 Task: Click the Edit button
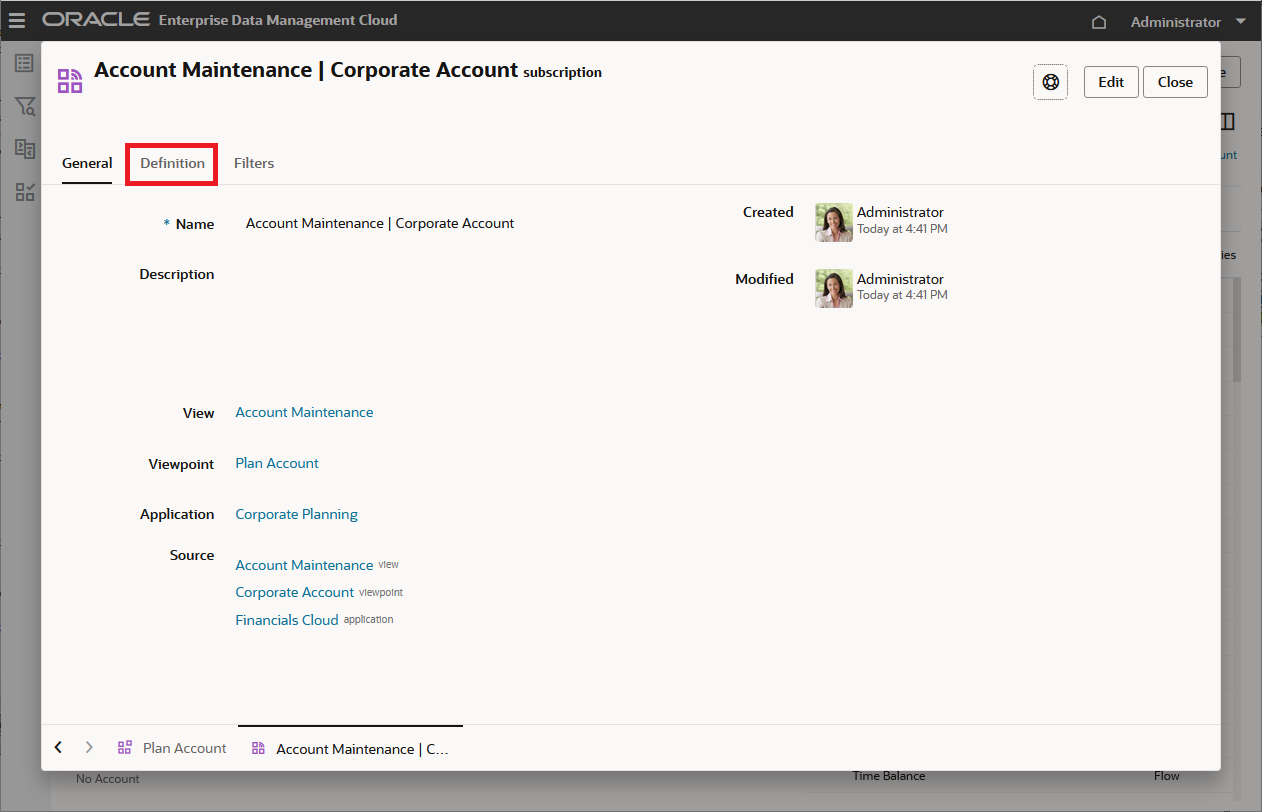tap(1111, 82)
